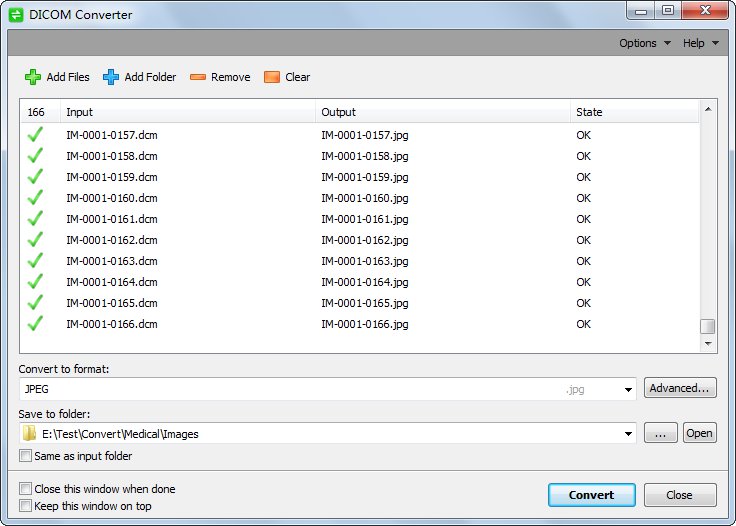Click the orange Remove bar icon
The height and width of the screenshot is (526, 736).
pyautogui.click(x=198, y=77)
